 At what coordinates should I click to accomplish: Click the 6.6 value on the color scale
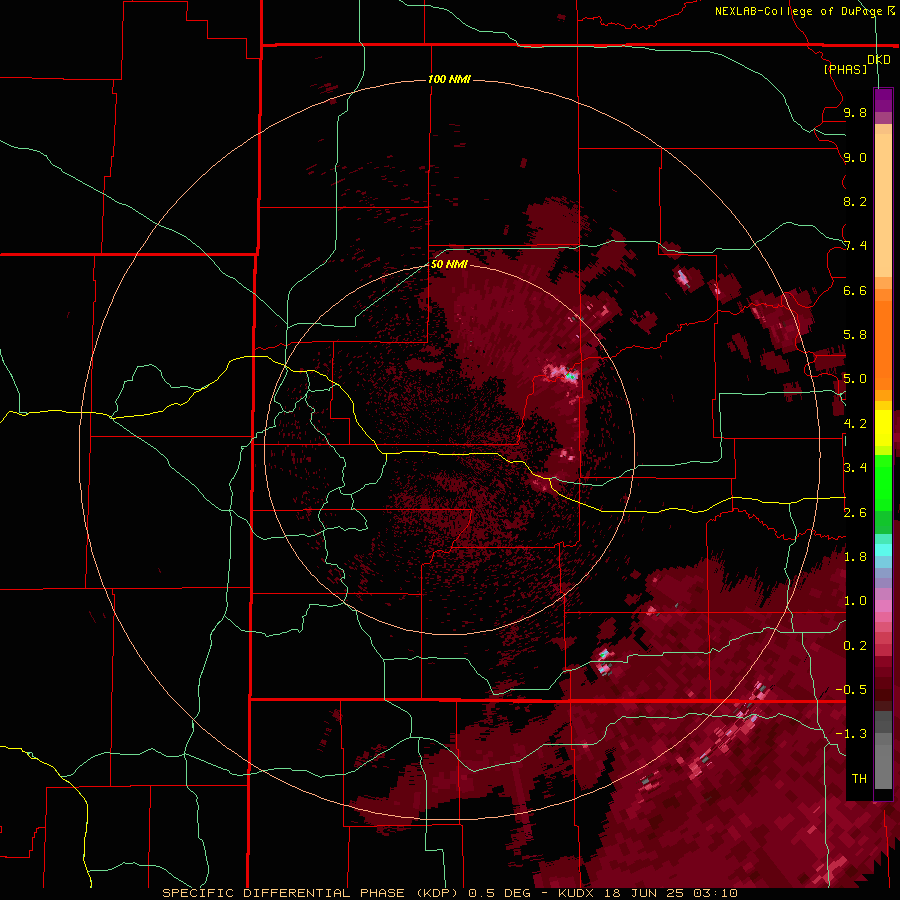pos(855,290)
